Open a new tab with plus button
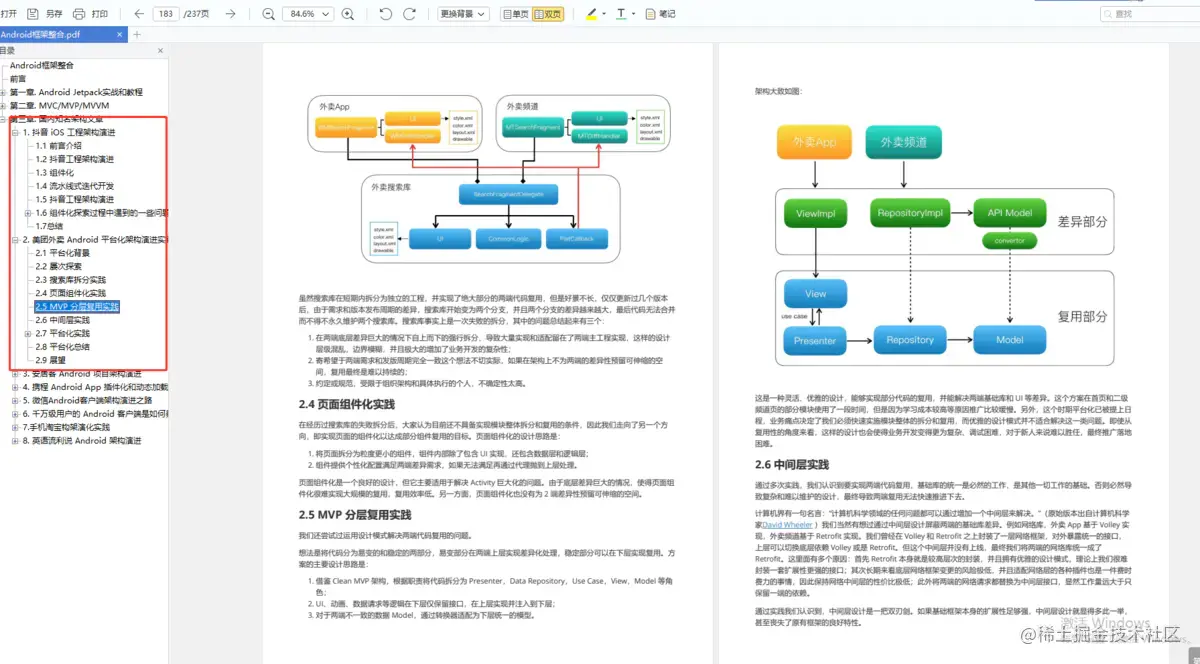1200x664 pixels. click(137, 34)
